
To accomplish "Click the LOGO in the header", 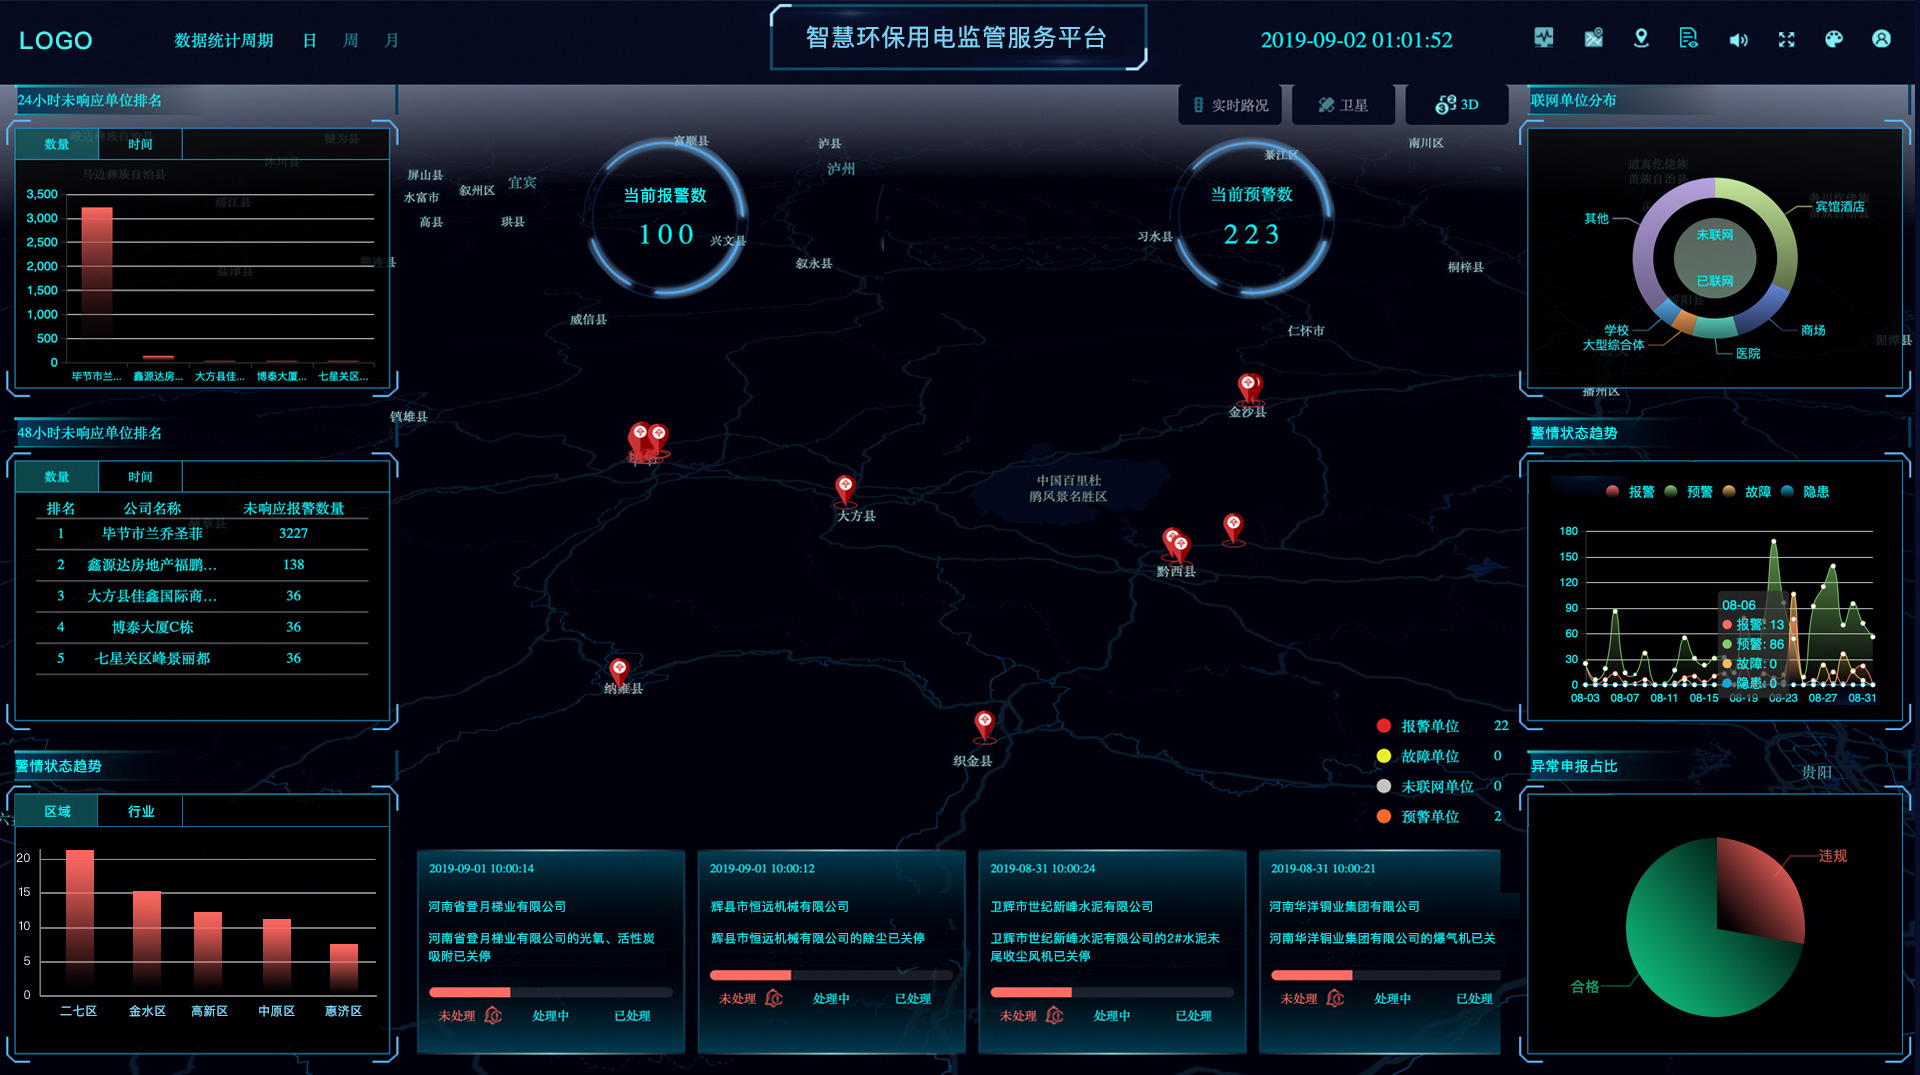I will pos(56,40).
